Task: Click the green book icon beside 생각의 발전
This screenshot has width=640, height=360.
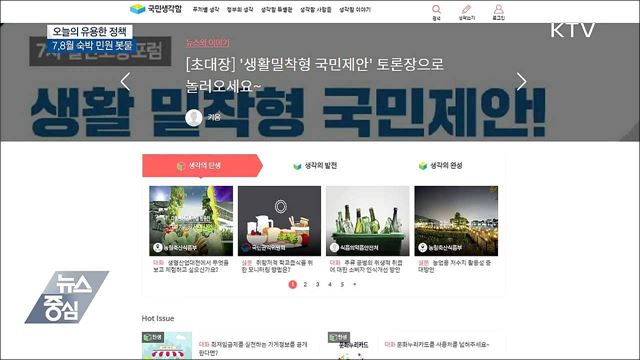Action: (x=297, y=166)
